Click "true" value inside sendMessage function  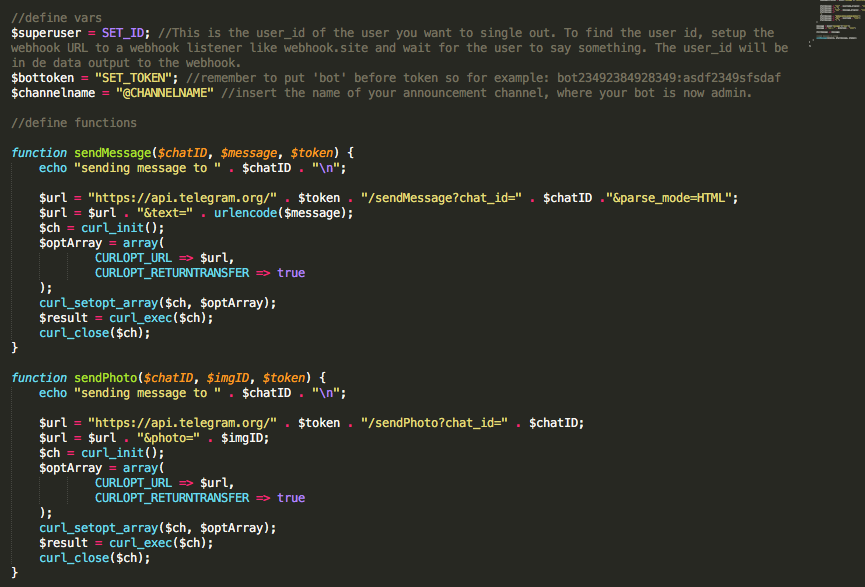pos(291,273)
